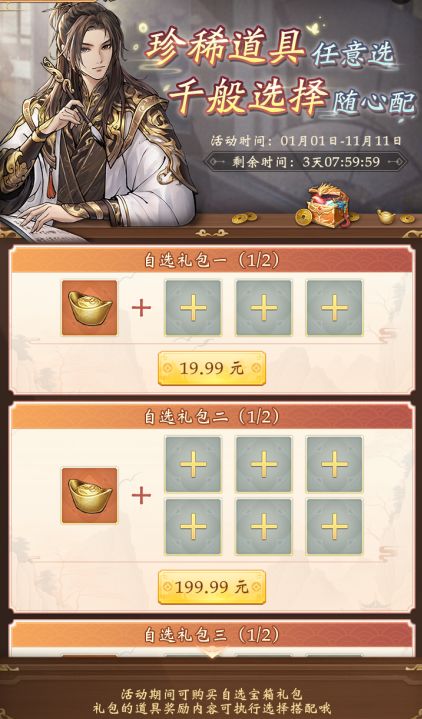The height and width of the screenshot is (719, 422).
Task: Tap the gold ingot icon in 自选礼包一
Action: 89,308
